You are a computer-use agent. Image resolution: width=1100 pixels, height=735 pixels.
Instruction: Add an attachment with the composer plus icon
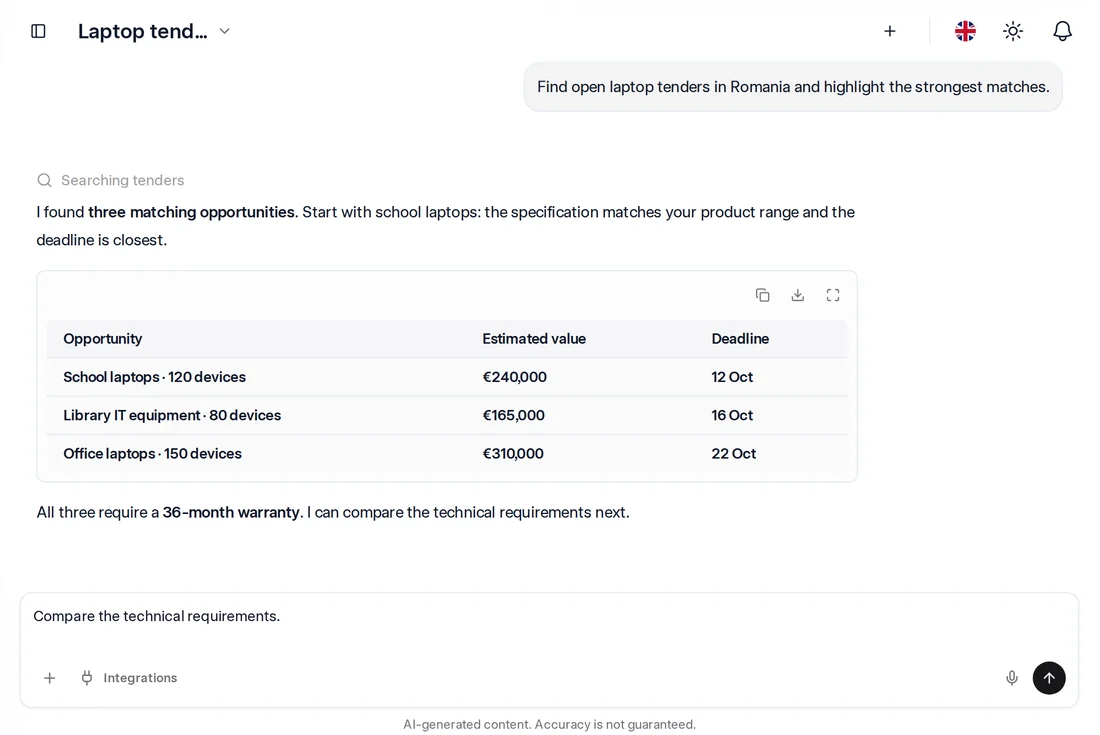49,678
